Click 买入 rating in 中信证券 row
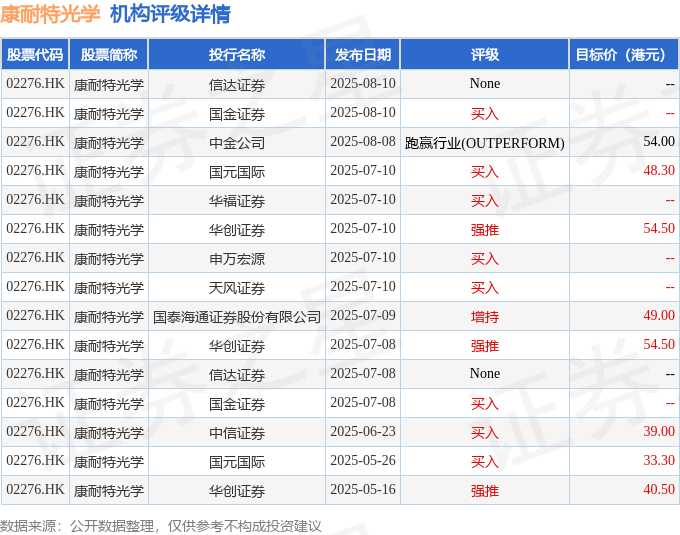This screenshot has width=680, height=535. [484, 433]
